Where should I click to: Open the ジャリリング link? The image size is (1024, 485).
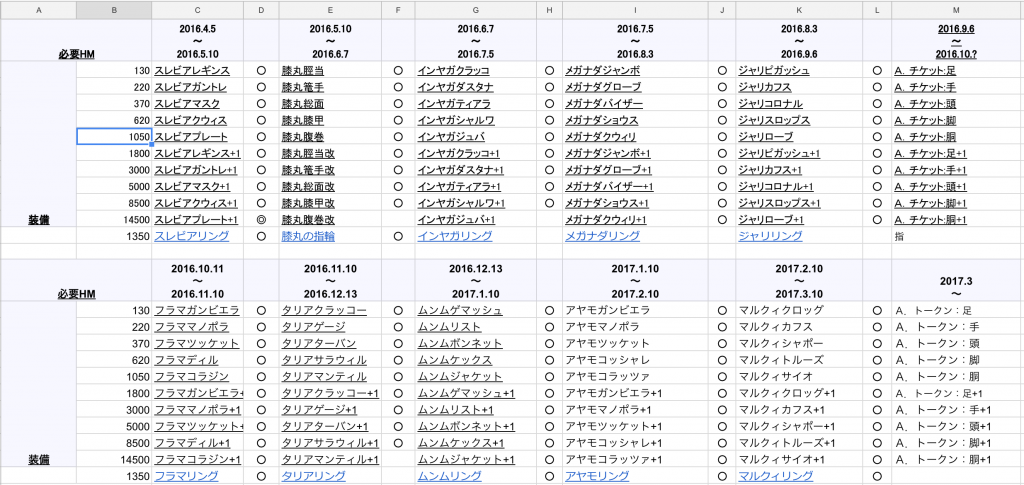click(770, 236)
